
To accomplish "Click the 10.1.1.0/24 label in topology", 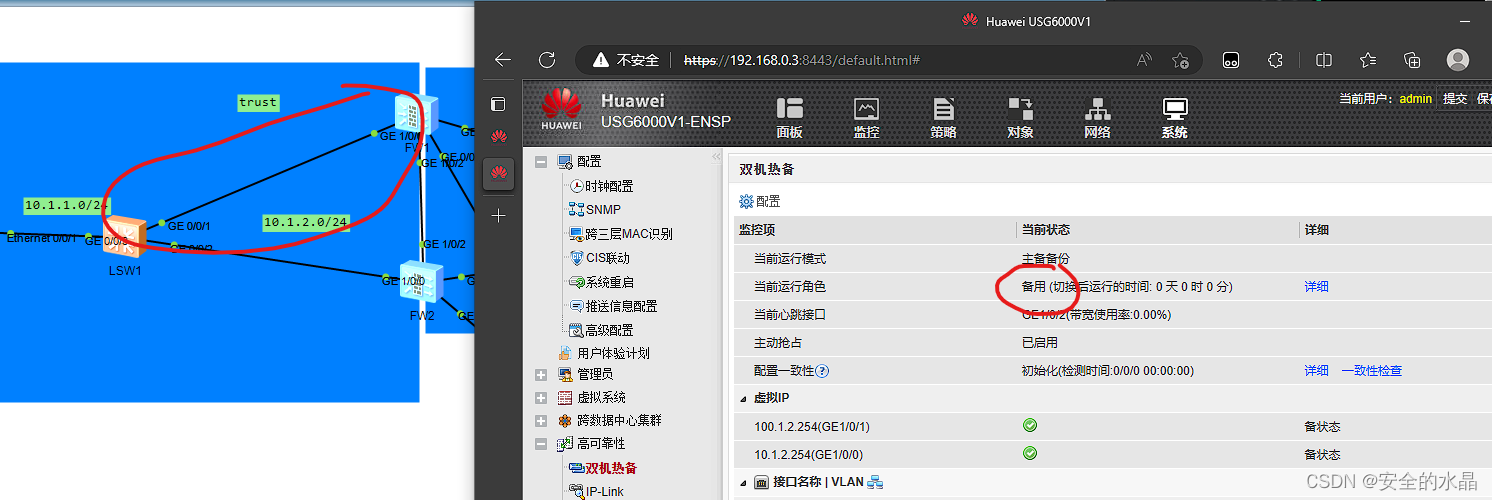I will [x=67, y=205].
